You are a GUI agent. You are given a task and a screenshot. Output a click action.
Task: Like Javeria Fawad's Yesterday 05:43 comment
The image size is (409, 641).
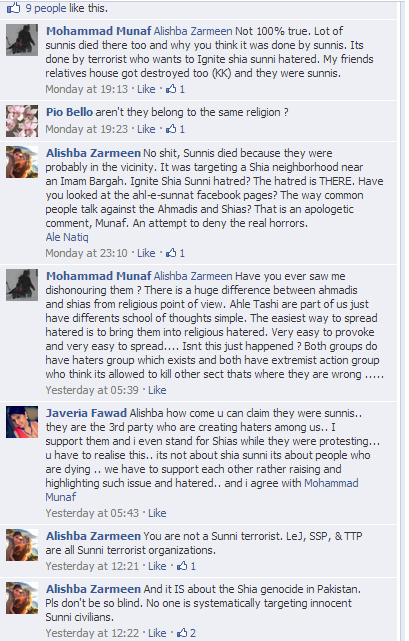pos(157,513)
